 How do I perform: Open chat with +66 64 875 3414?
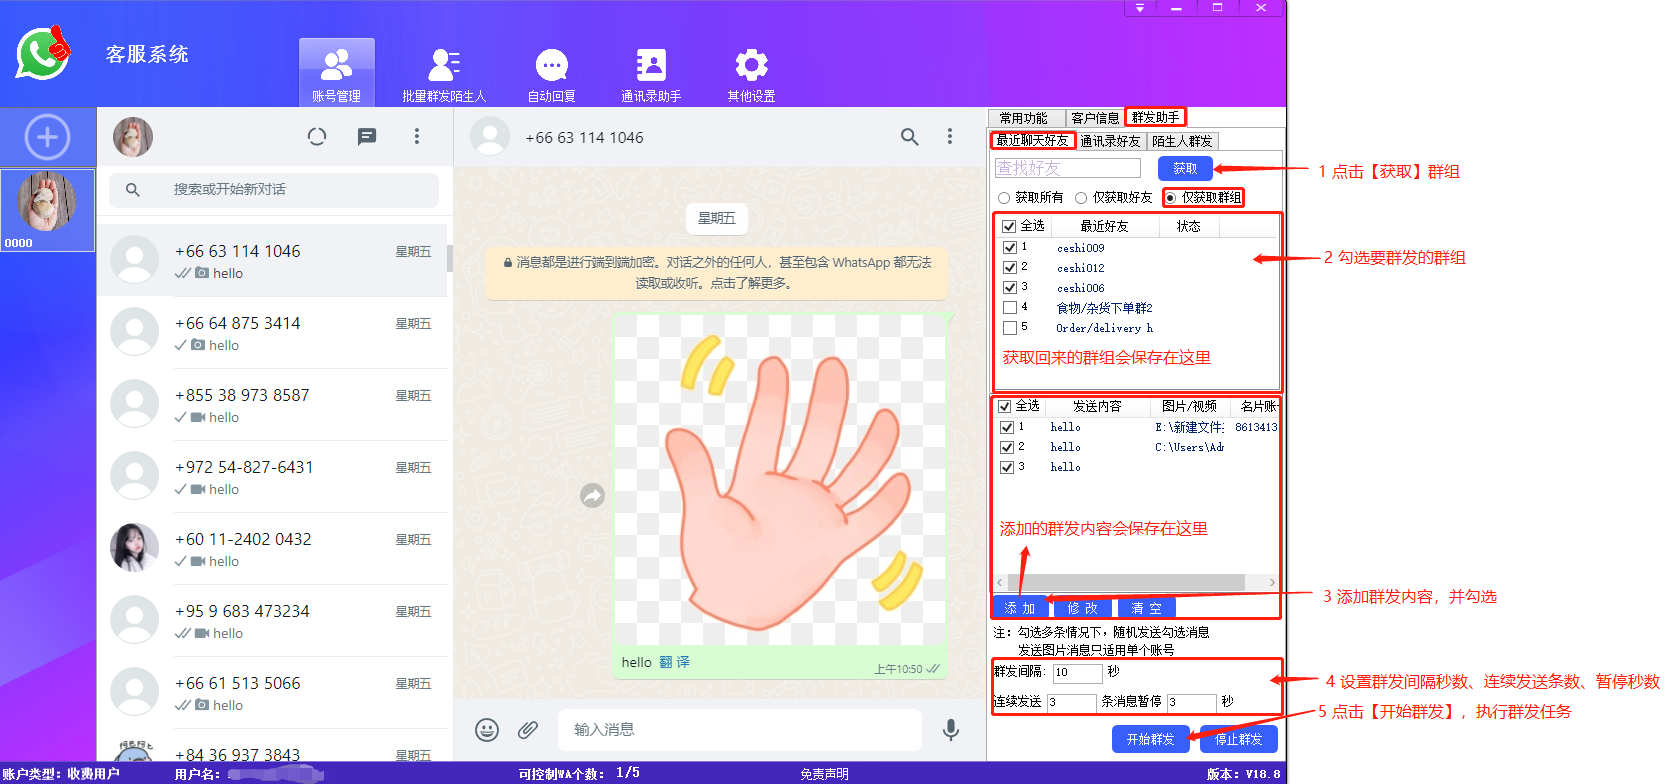pos(272,333)
